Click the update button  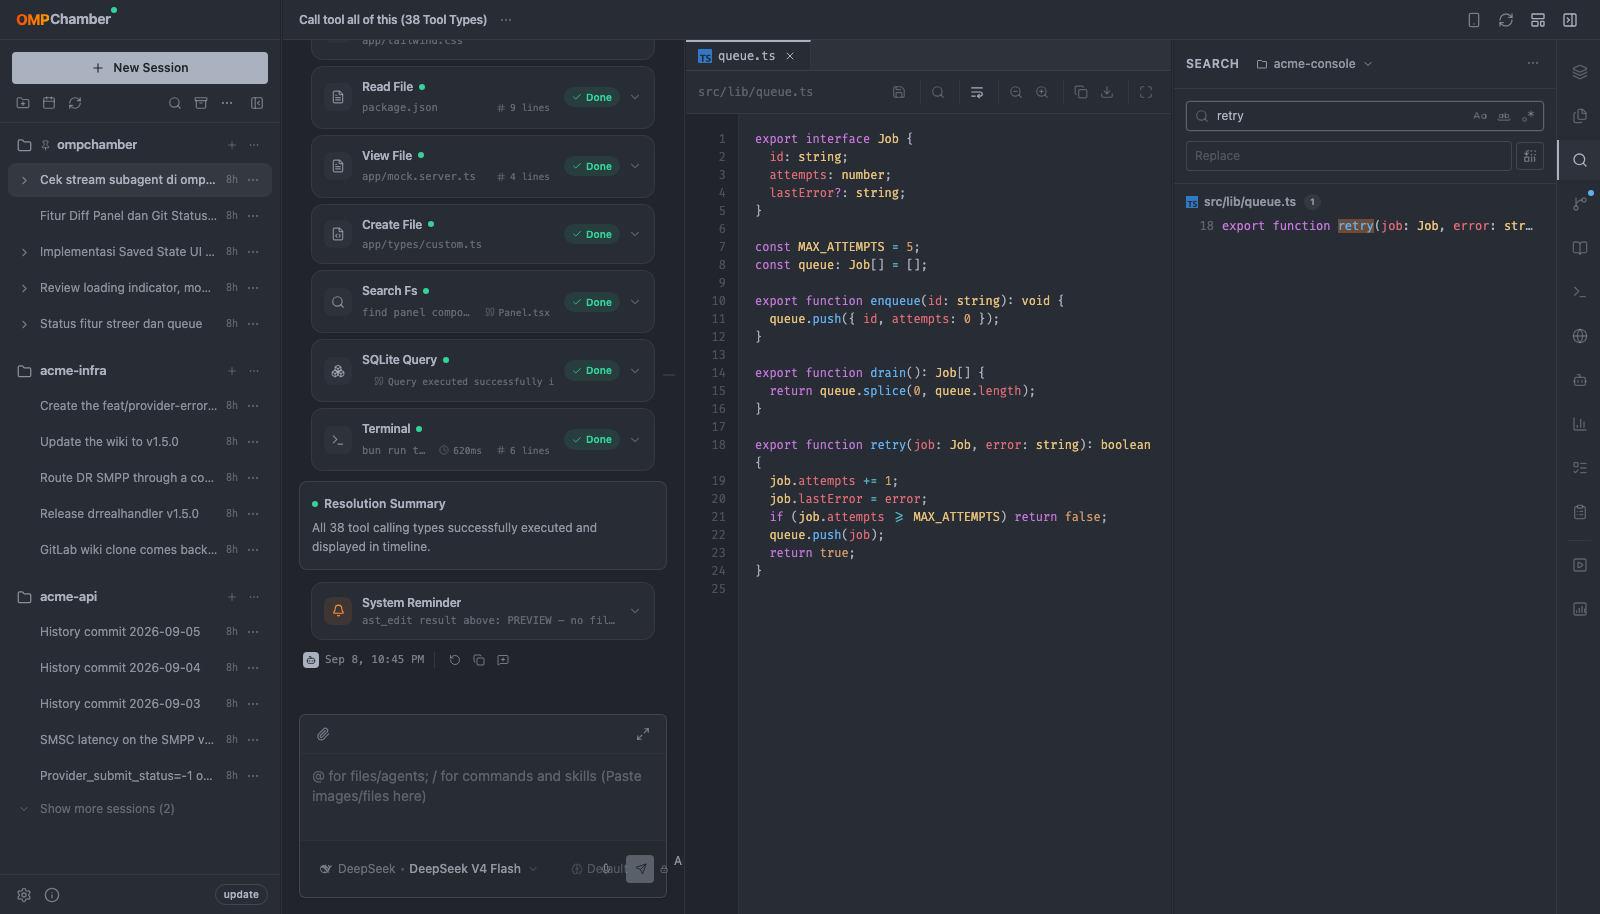pos(241,895)
